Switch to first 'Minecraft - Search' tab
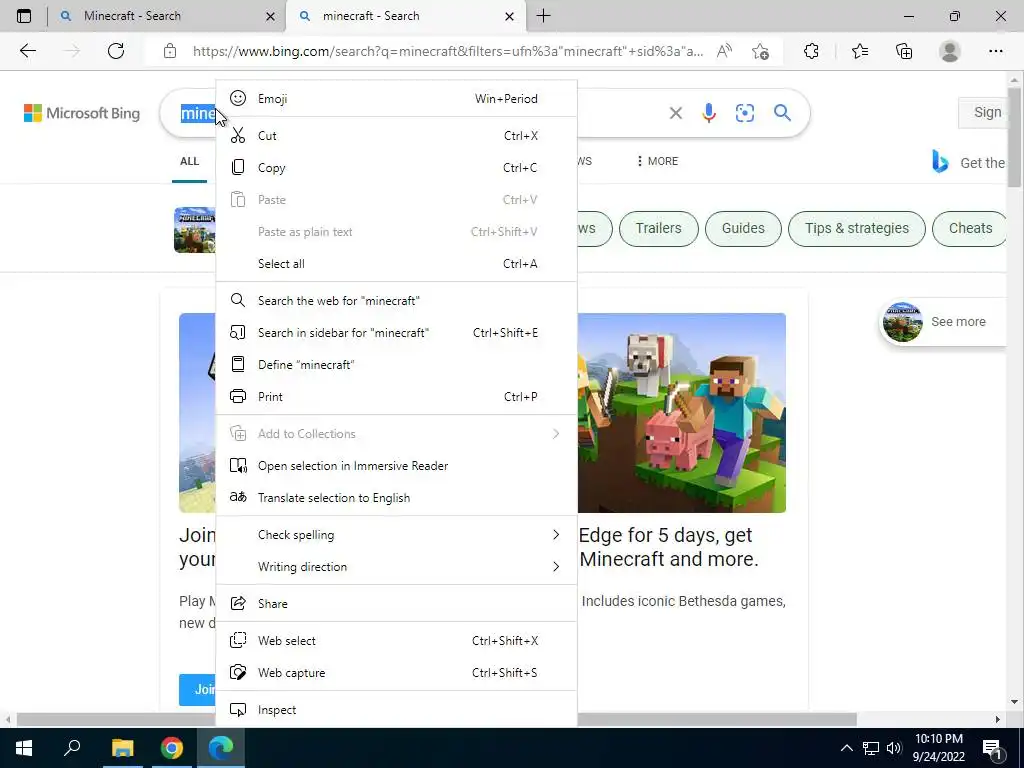 (167, 16)
